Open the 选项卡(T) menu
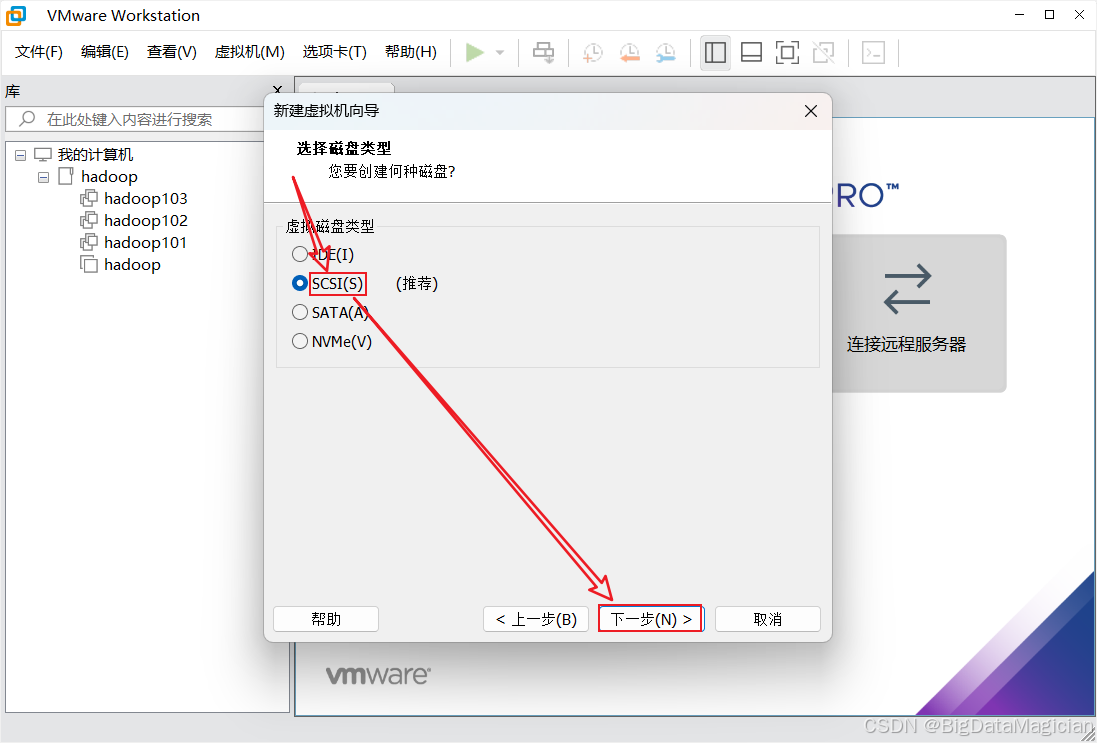 pyautogui.click(x=334, y=52)
